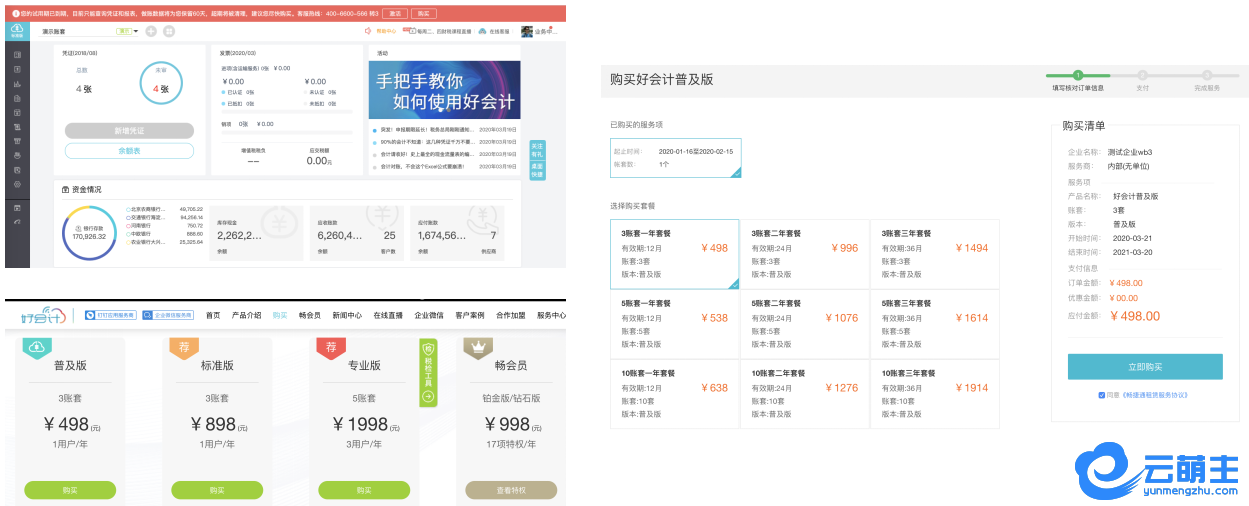The image size is (1249, 506).
Task: Click the green 税检工具 shield ribbon
Action: (x=428, y=372)
